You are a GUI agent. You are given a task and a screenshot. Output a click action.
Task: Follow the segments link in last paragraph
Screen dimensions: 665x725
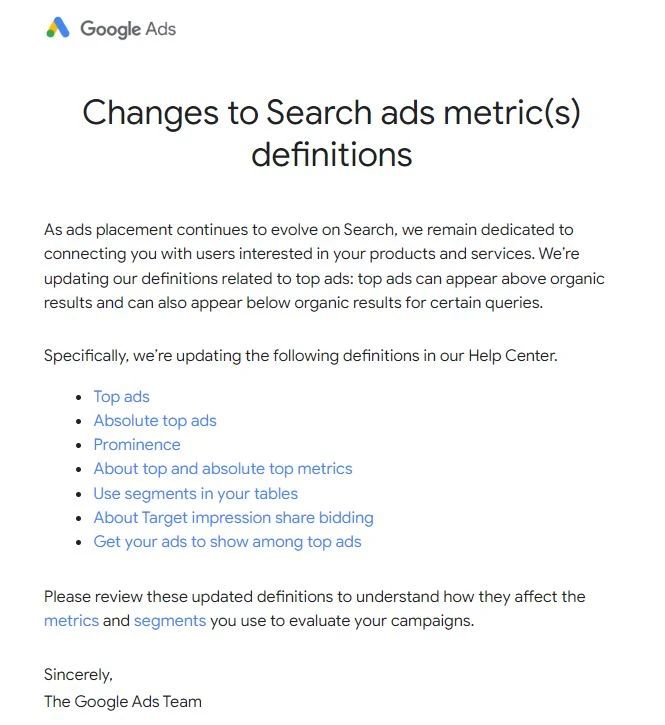[x=170, y=621]
